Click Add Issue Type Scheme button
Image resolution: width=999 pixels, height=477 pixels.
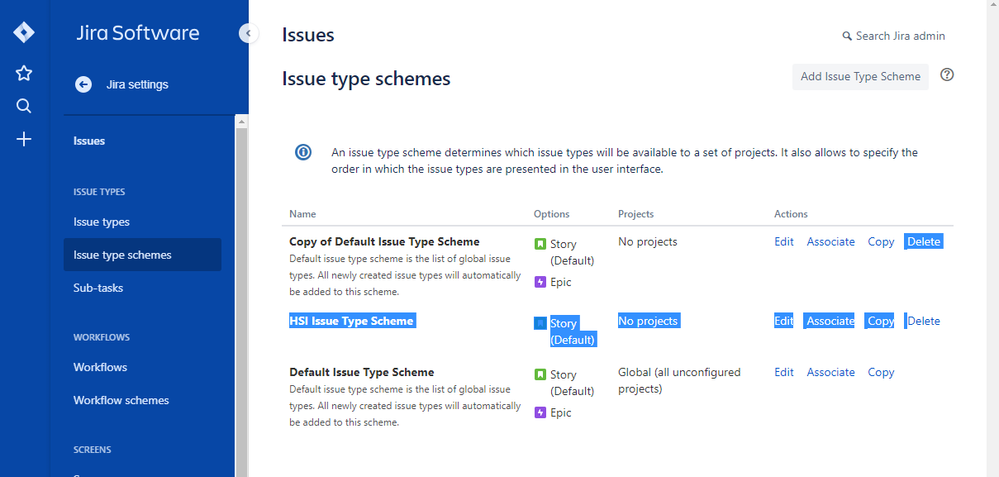point(860,76)
